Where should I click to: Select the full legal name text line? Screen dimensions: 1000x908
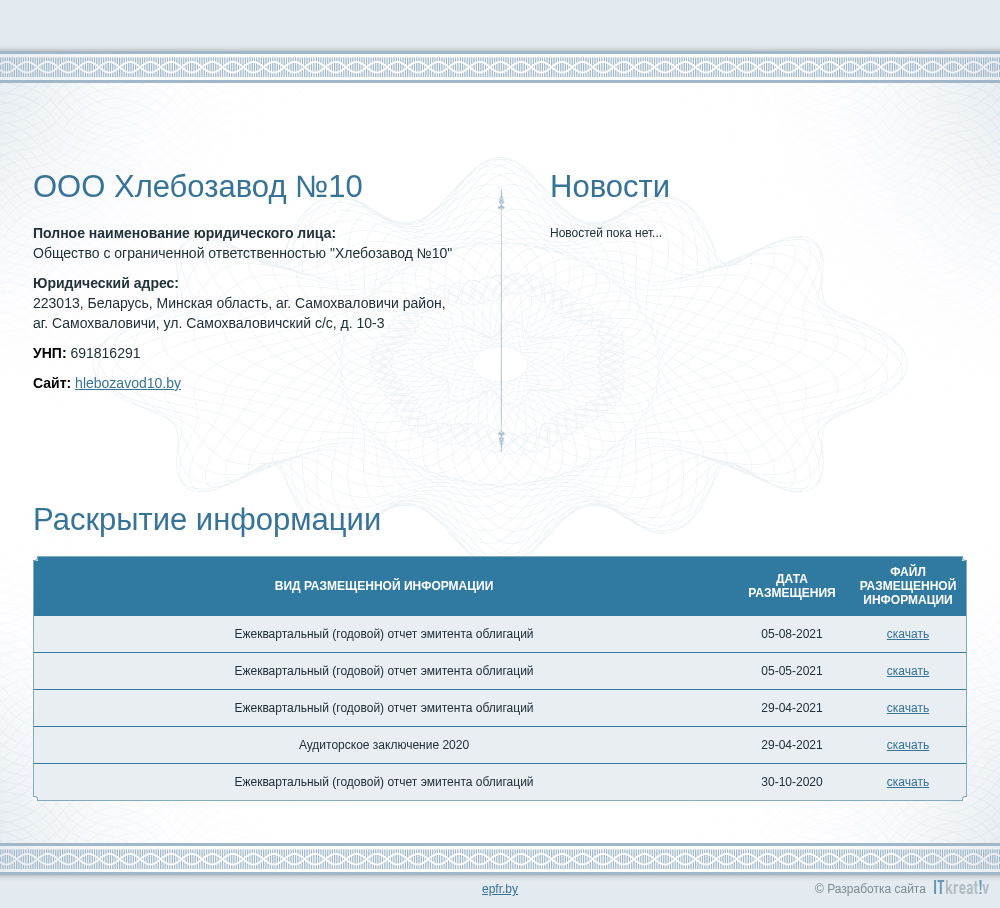click(x=242, y=253)
